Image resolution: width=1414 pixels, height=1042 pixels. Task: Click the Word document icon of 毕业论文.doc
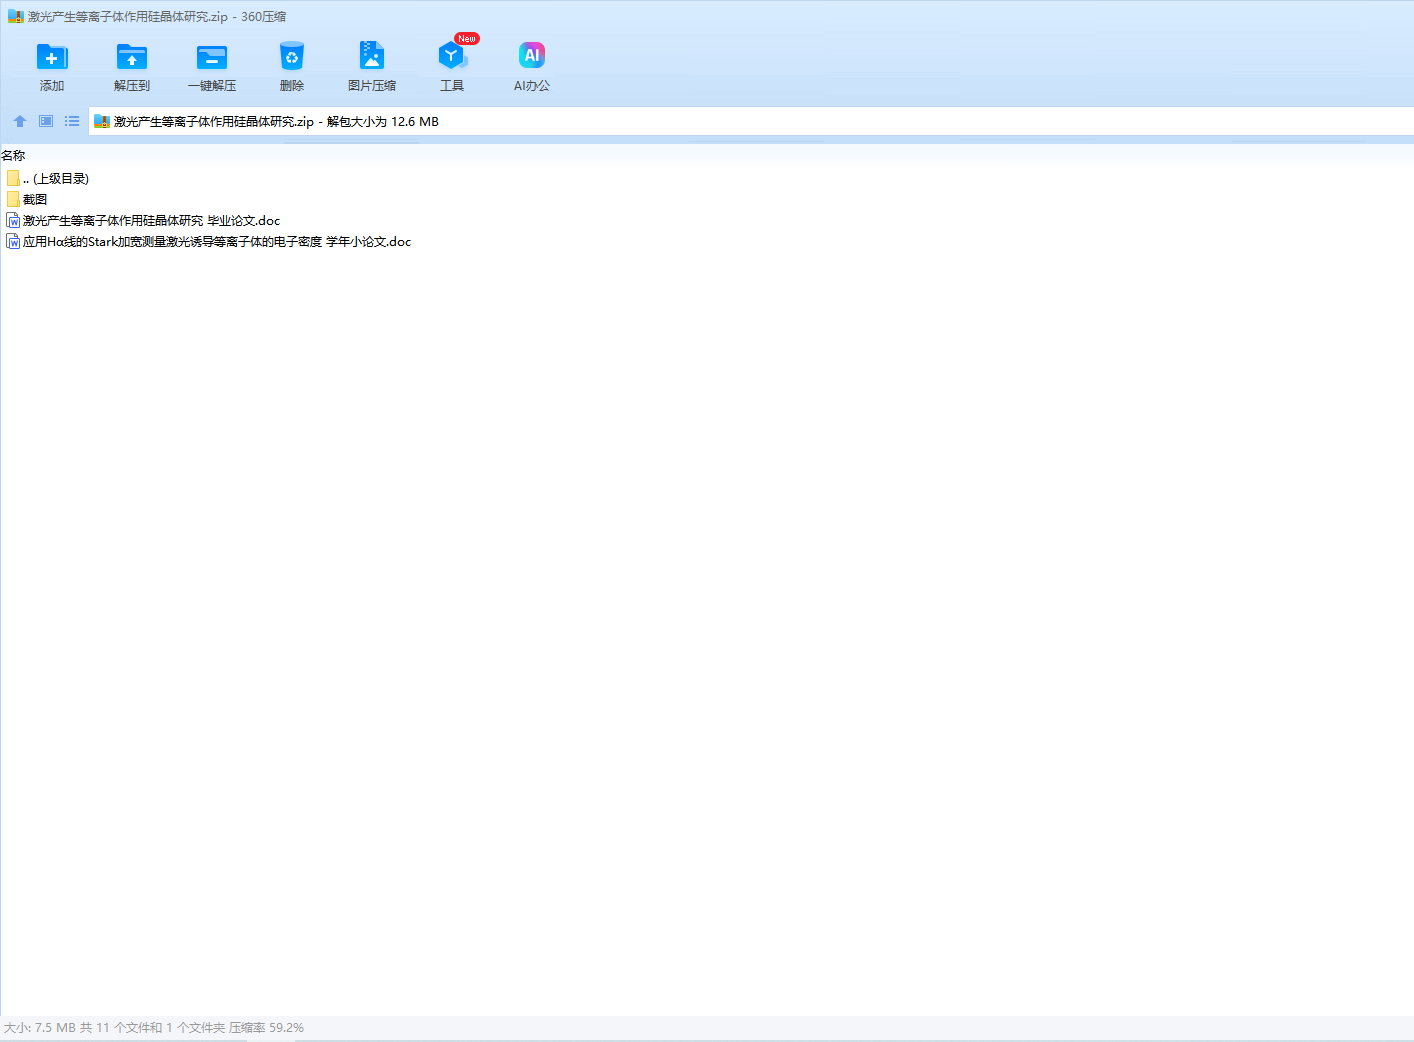[13, 220]
